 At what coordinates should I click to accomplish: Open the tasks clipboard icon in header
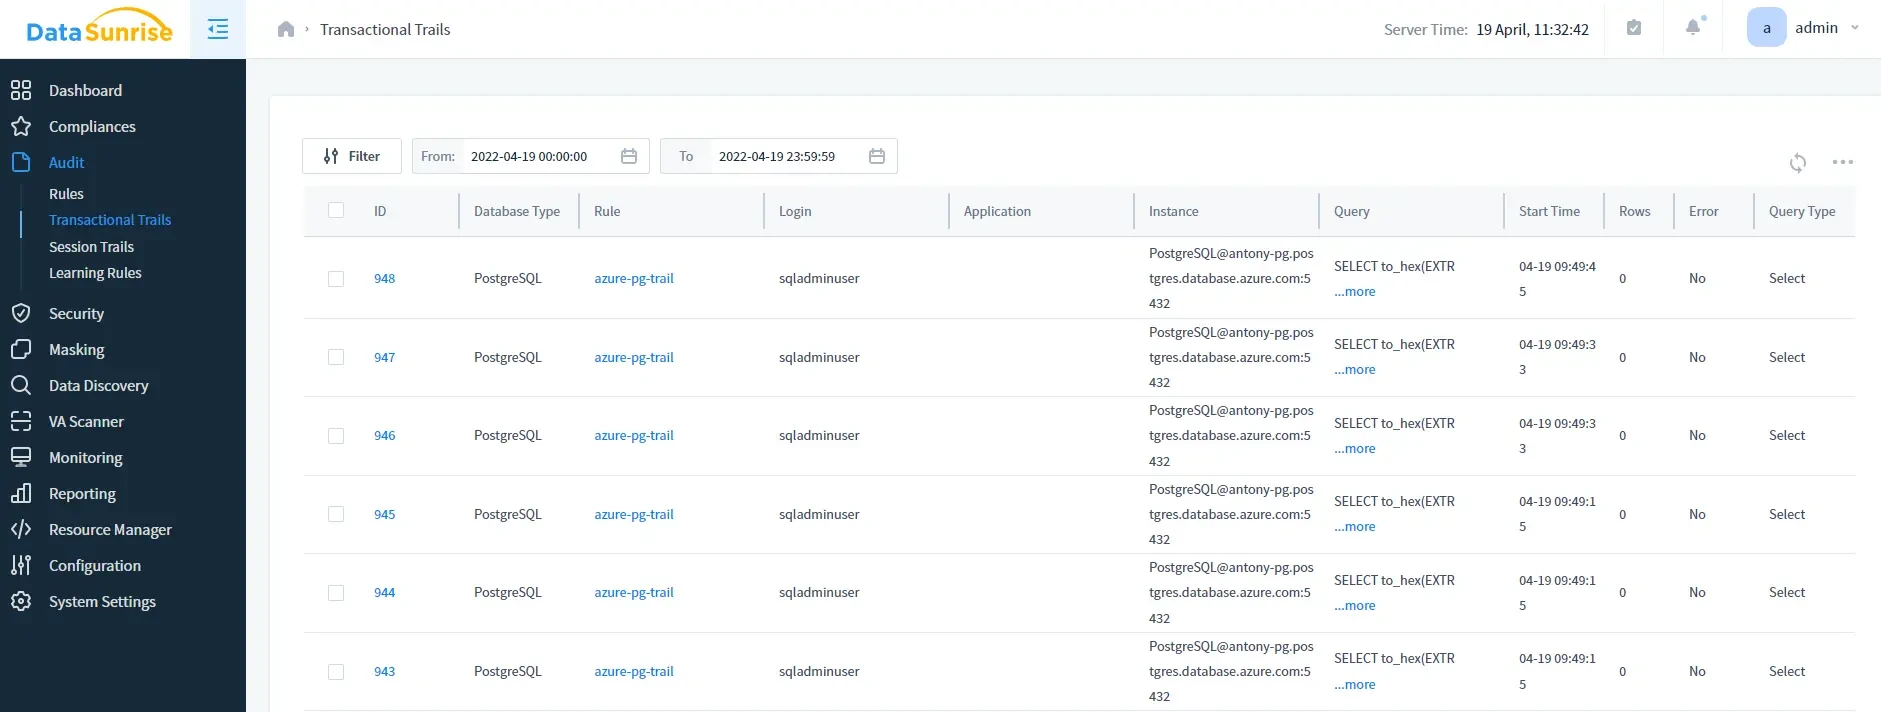(x=1634, y=28)
